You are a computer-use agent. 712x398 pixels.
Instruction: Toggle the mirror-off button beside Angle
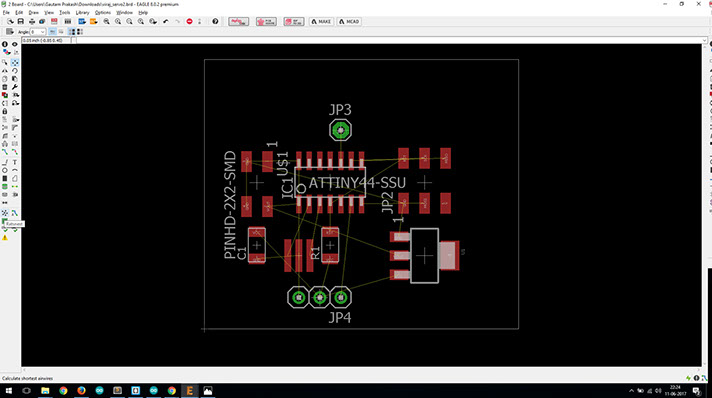coord(52,31)
